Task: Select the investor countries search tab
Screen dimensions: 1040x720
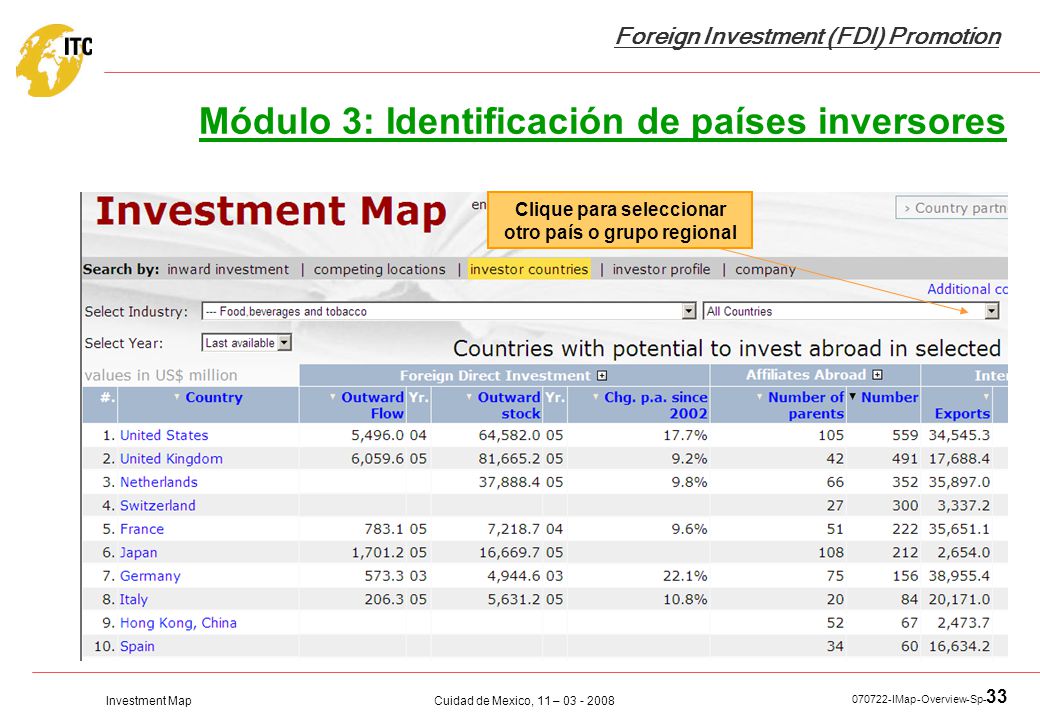Action: 529,269
